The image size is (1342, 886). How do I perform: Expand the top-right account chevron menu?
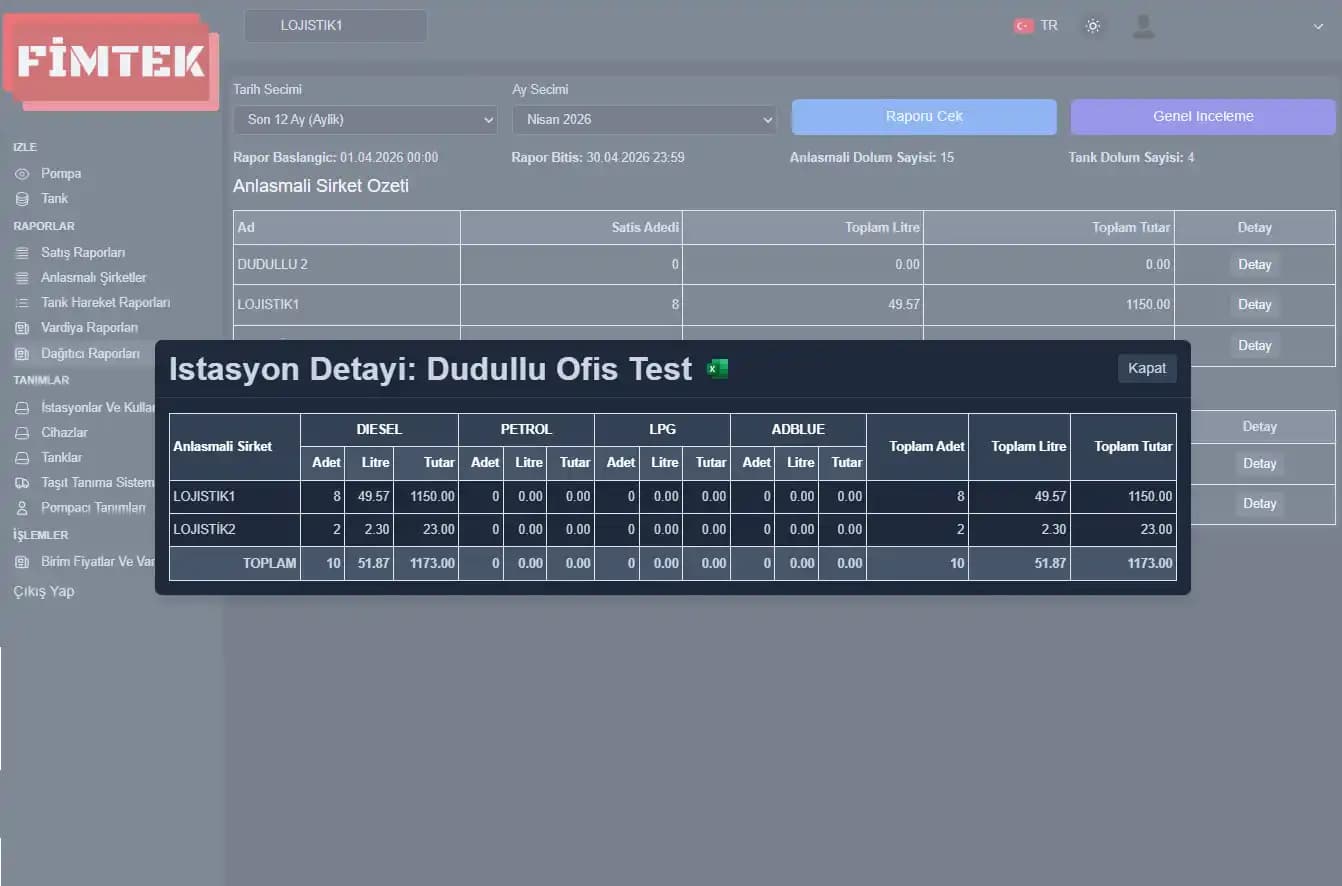(x=1318, y=27)
